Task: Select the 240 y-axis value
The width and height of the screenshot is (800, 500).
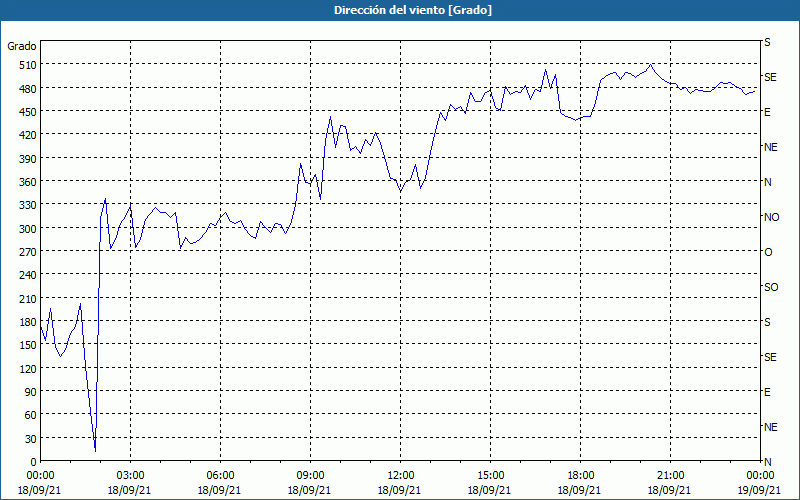Action: coord(29,276)
